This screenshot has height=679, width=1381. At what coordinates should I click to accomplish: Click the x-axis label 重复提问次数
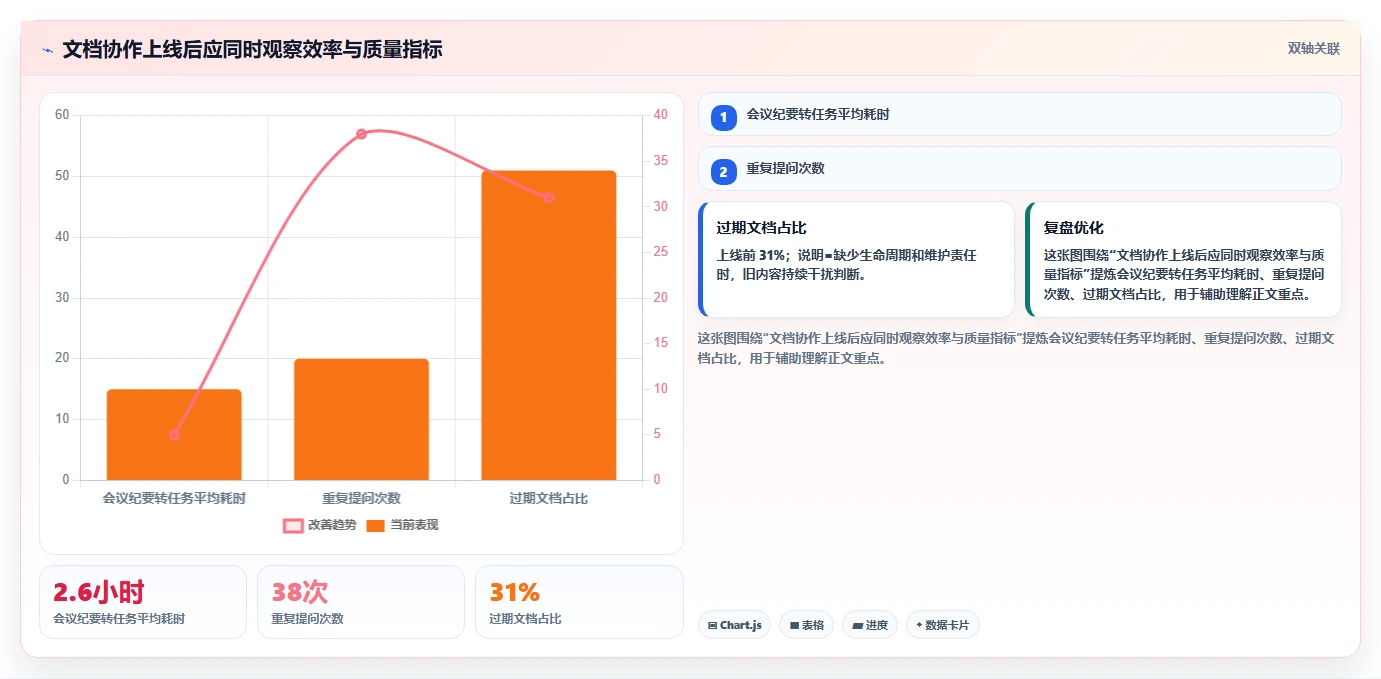click(361, 498)
